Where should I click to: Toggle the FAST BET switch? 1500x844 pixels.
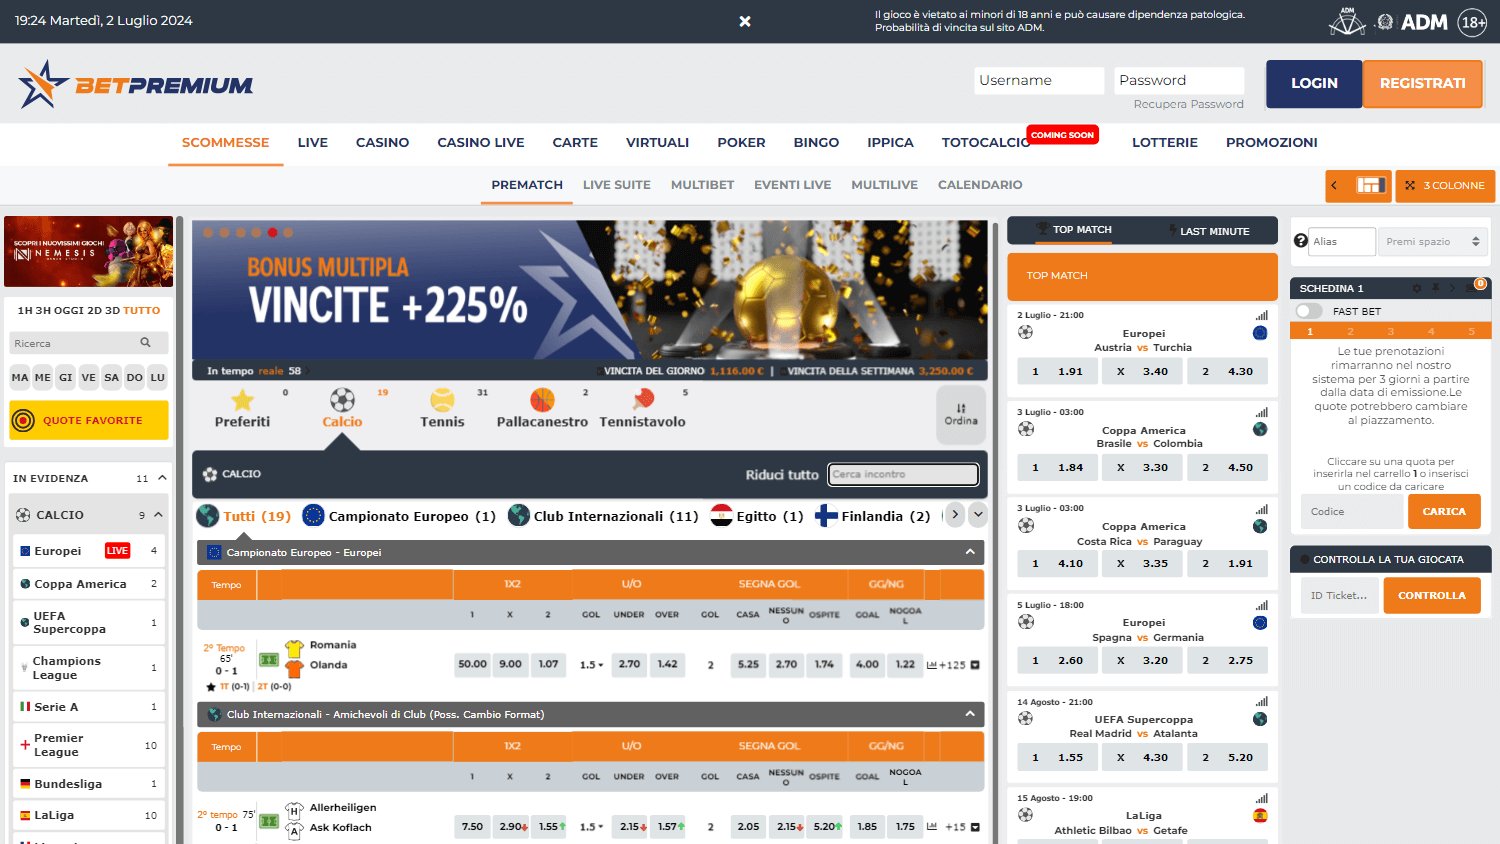[x=1309, y=311]
